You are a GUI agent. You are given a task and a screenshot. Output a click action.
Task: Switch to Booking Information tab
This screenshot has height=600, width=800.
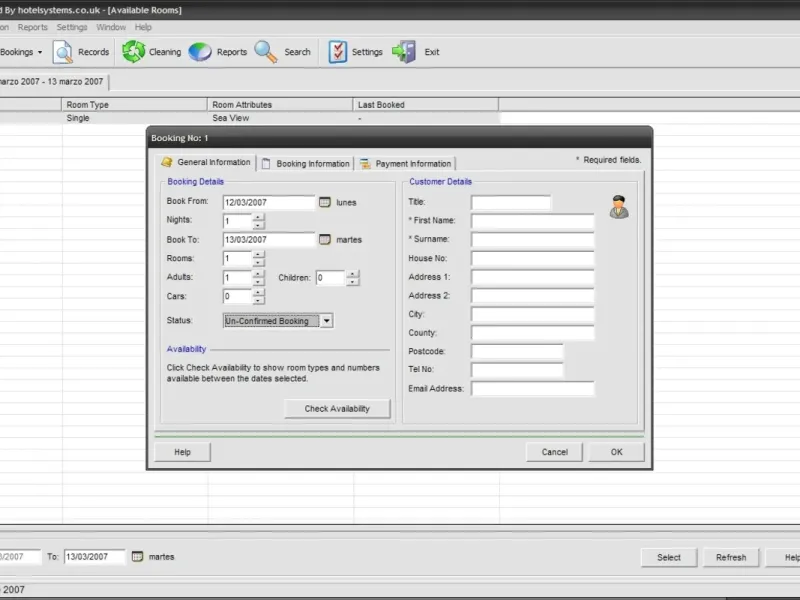305,164
